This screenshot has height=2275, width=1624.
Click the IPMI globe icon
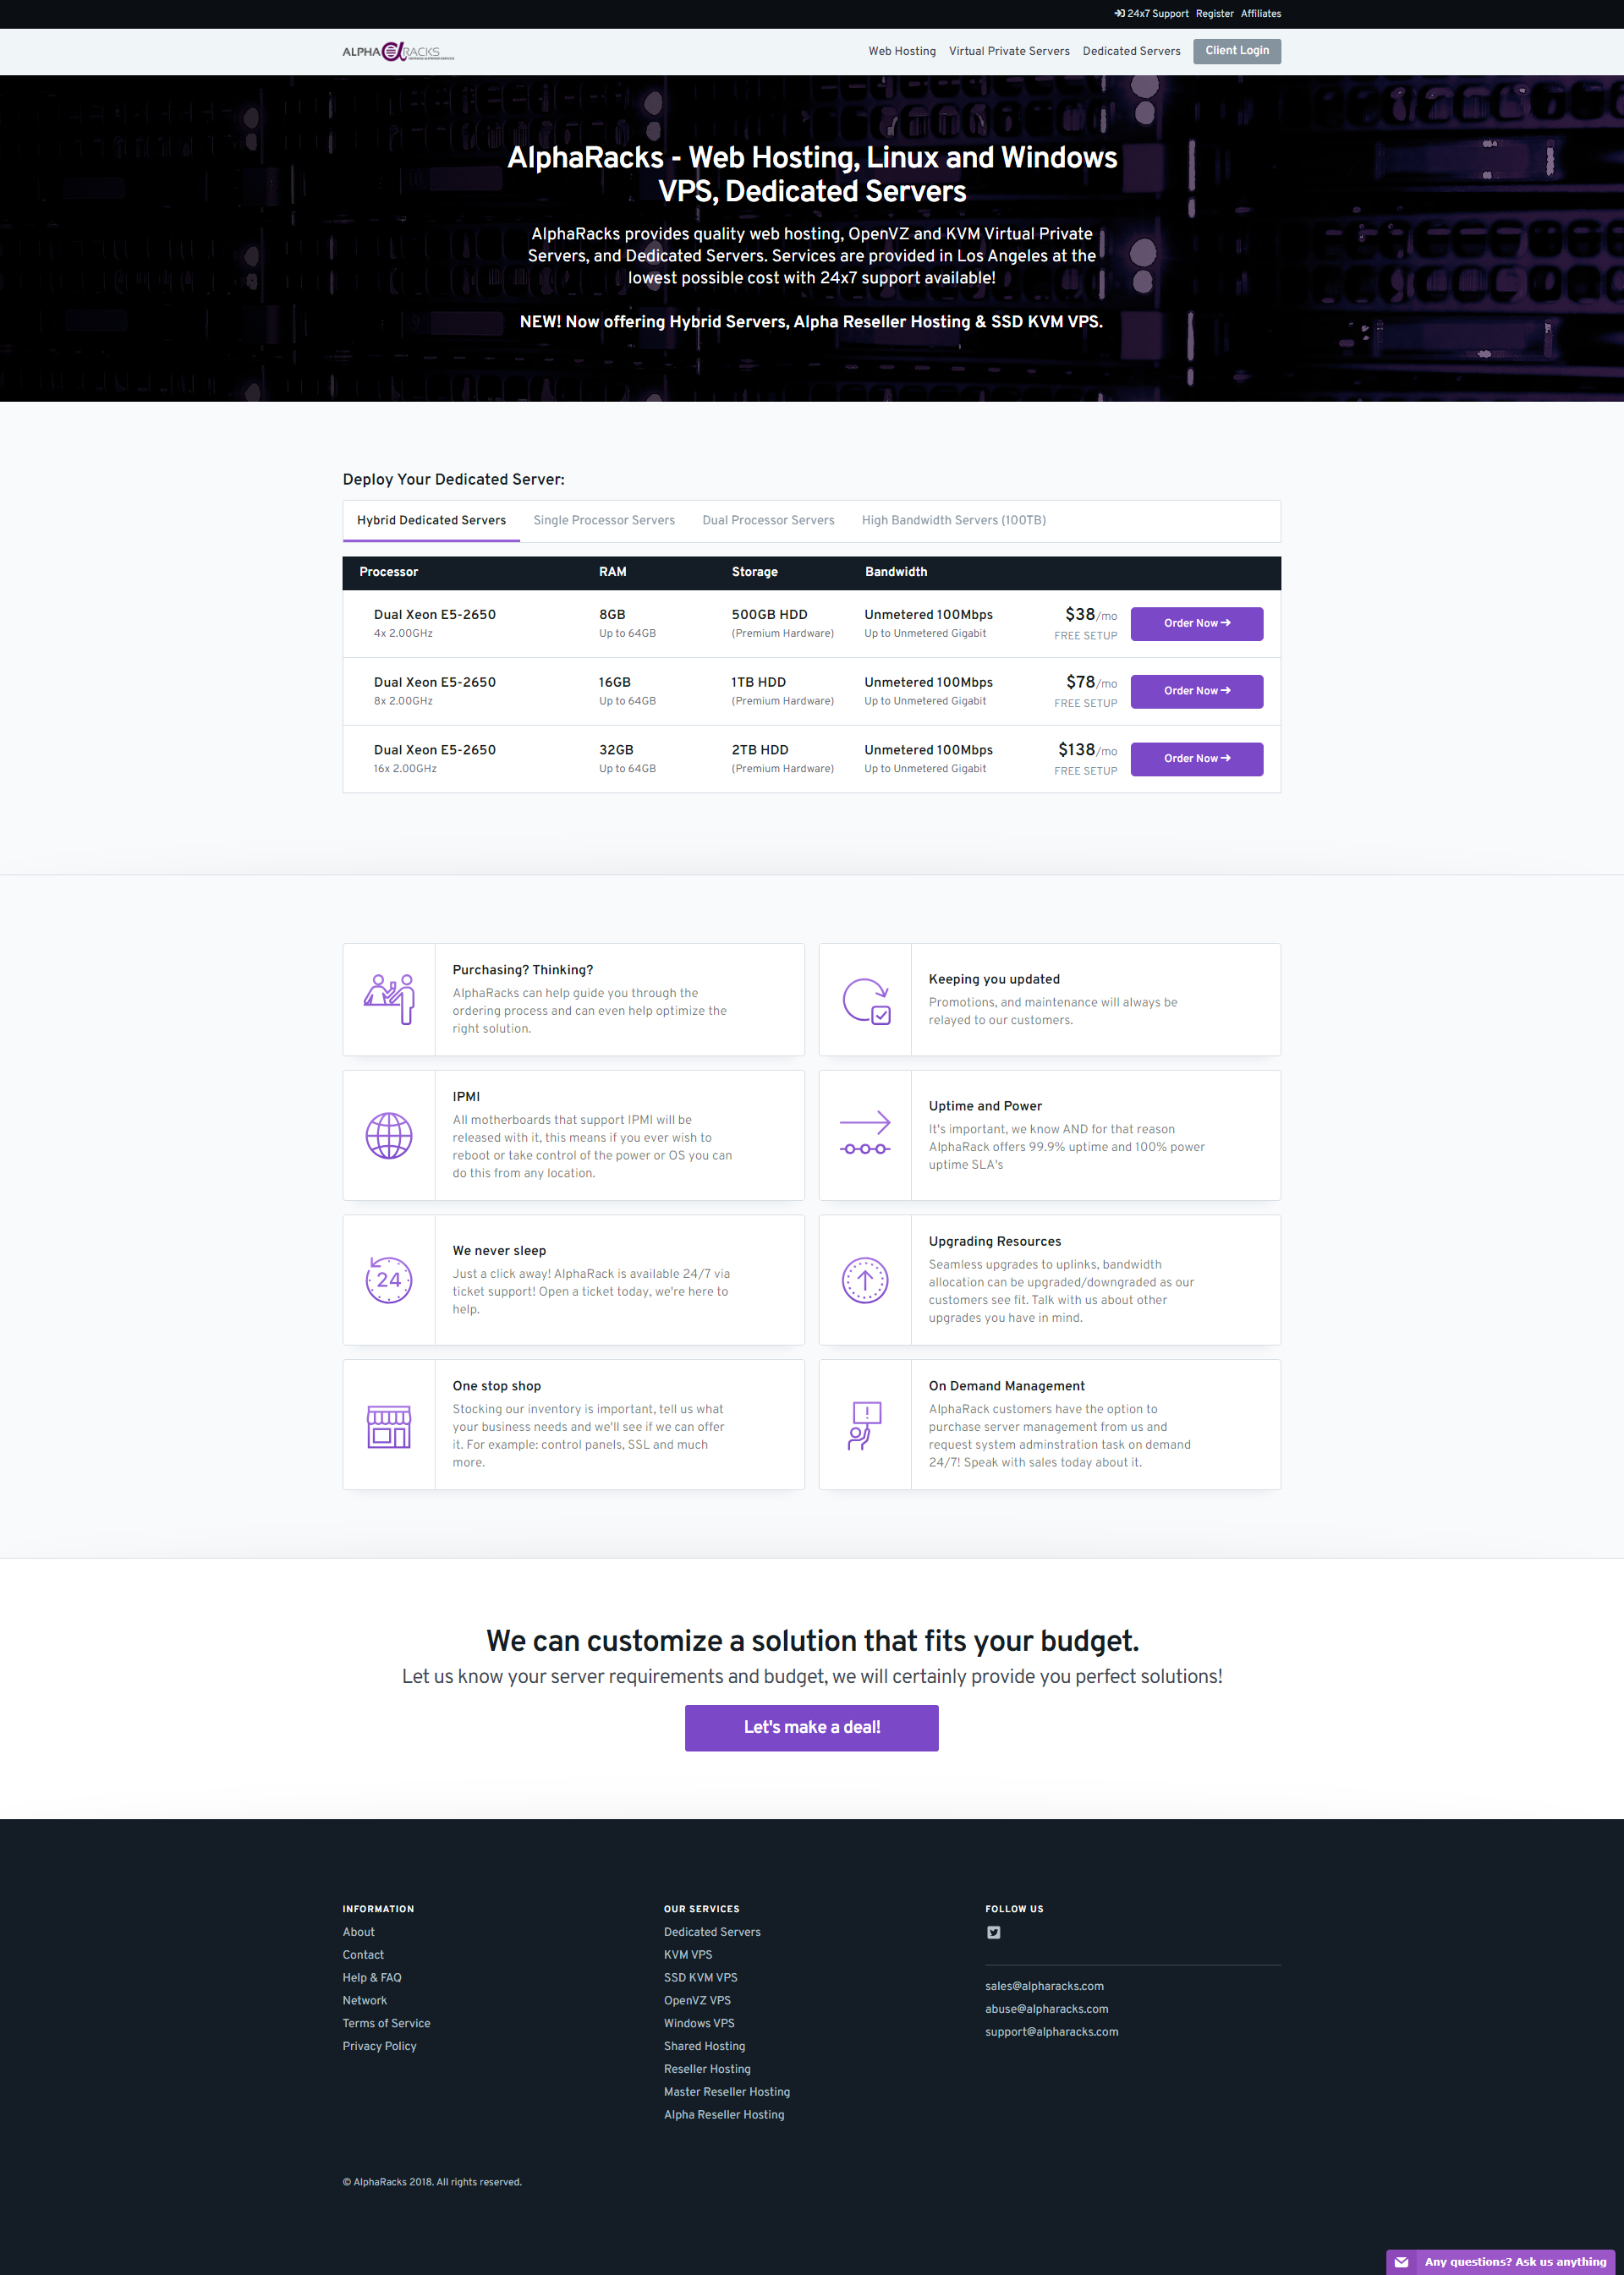tap(389, 1135)
